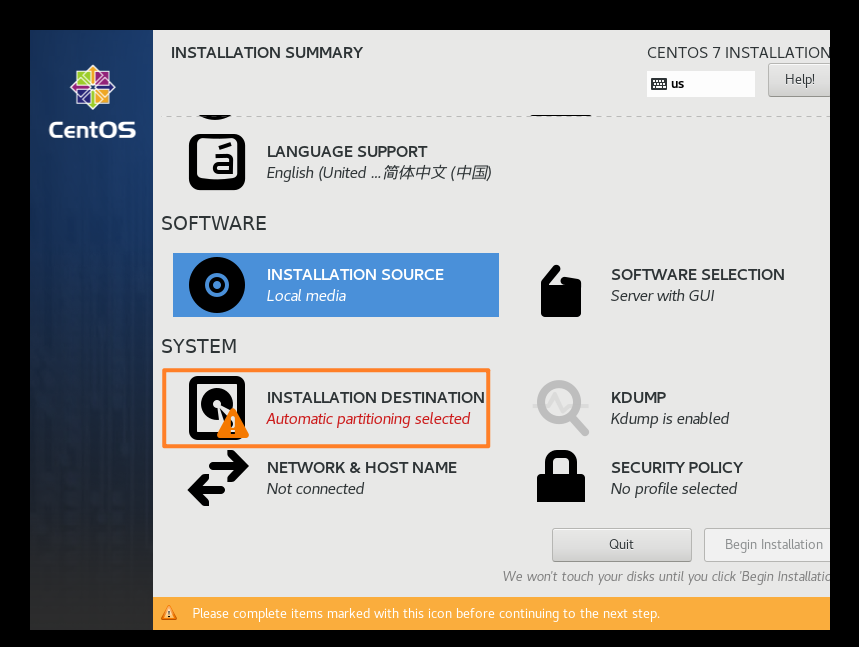The image size is (859, 647).
Task: Open Security Policy padlock icon
Action: (561, 476)
